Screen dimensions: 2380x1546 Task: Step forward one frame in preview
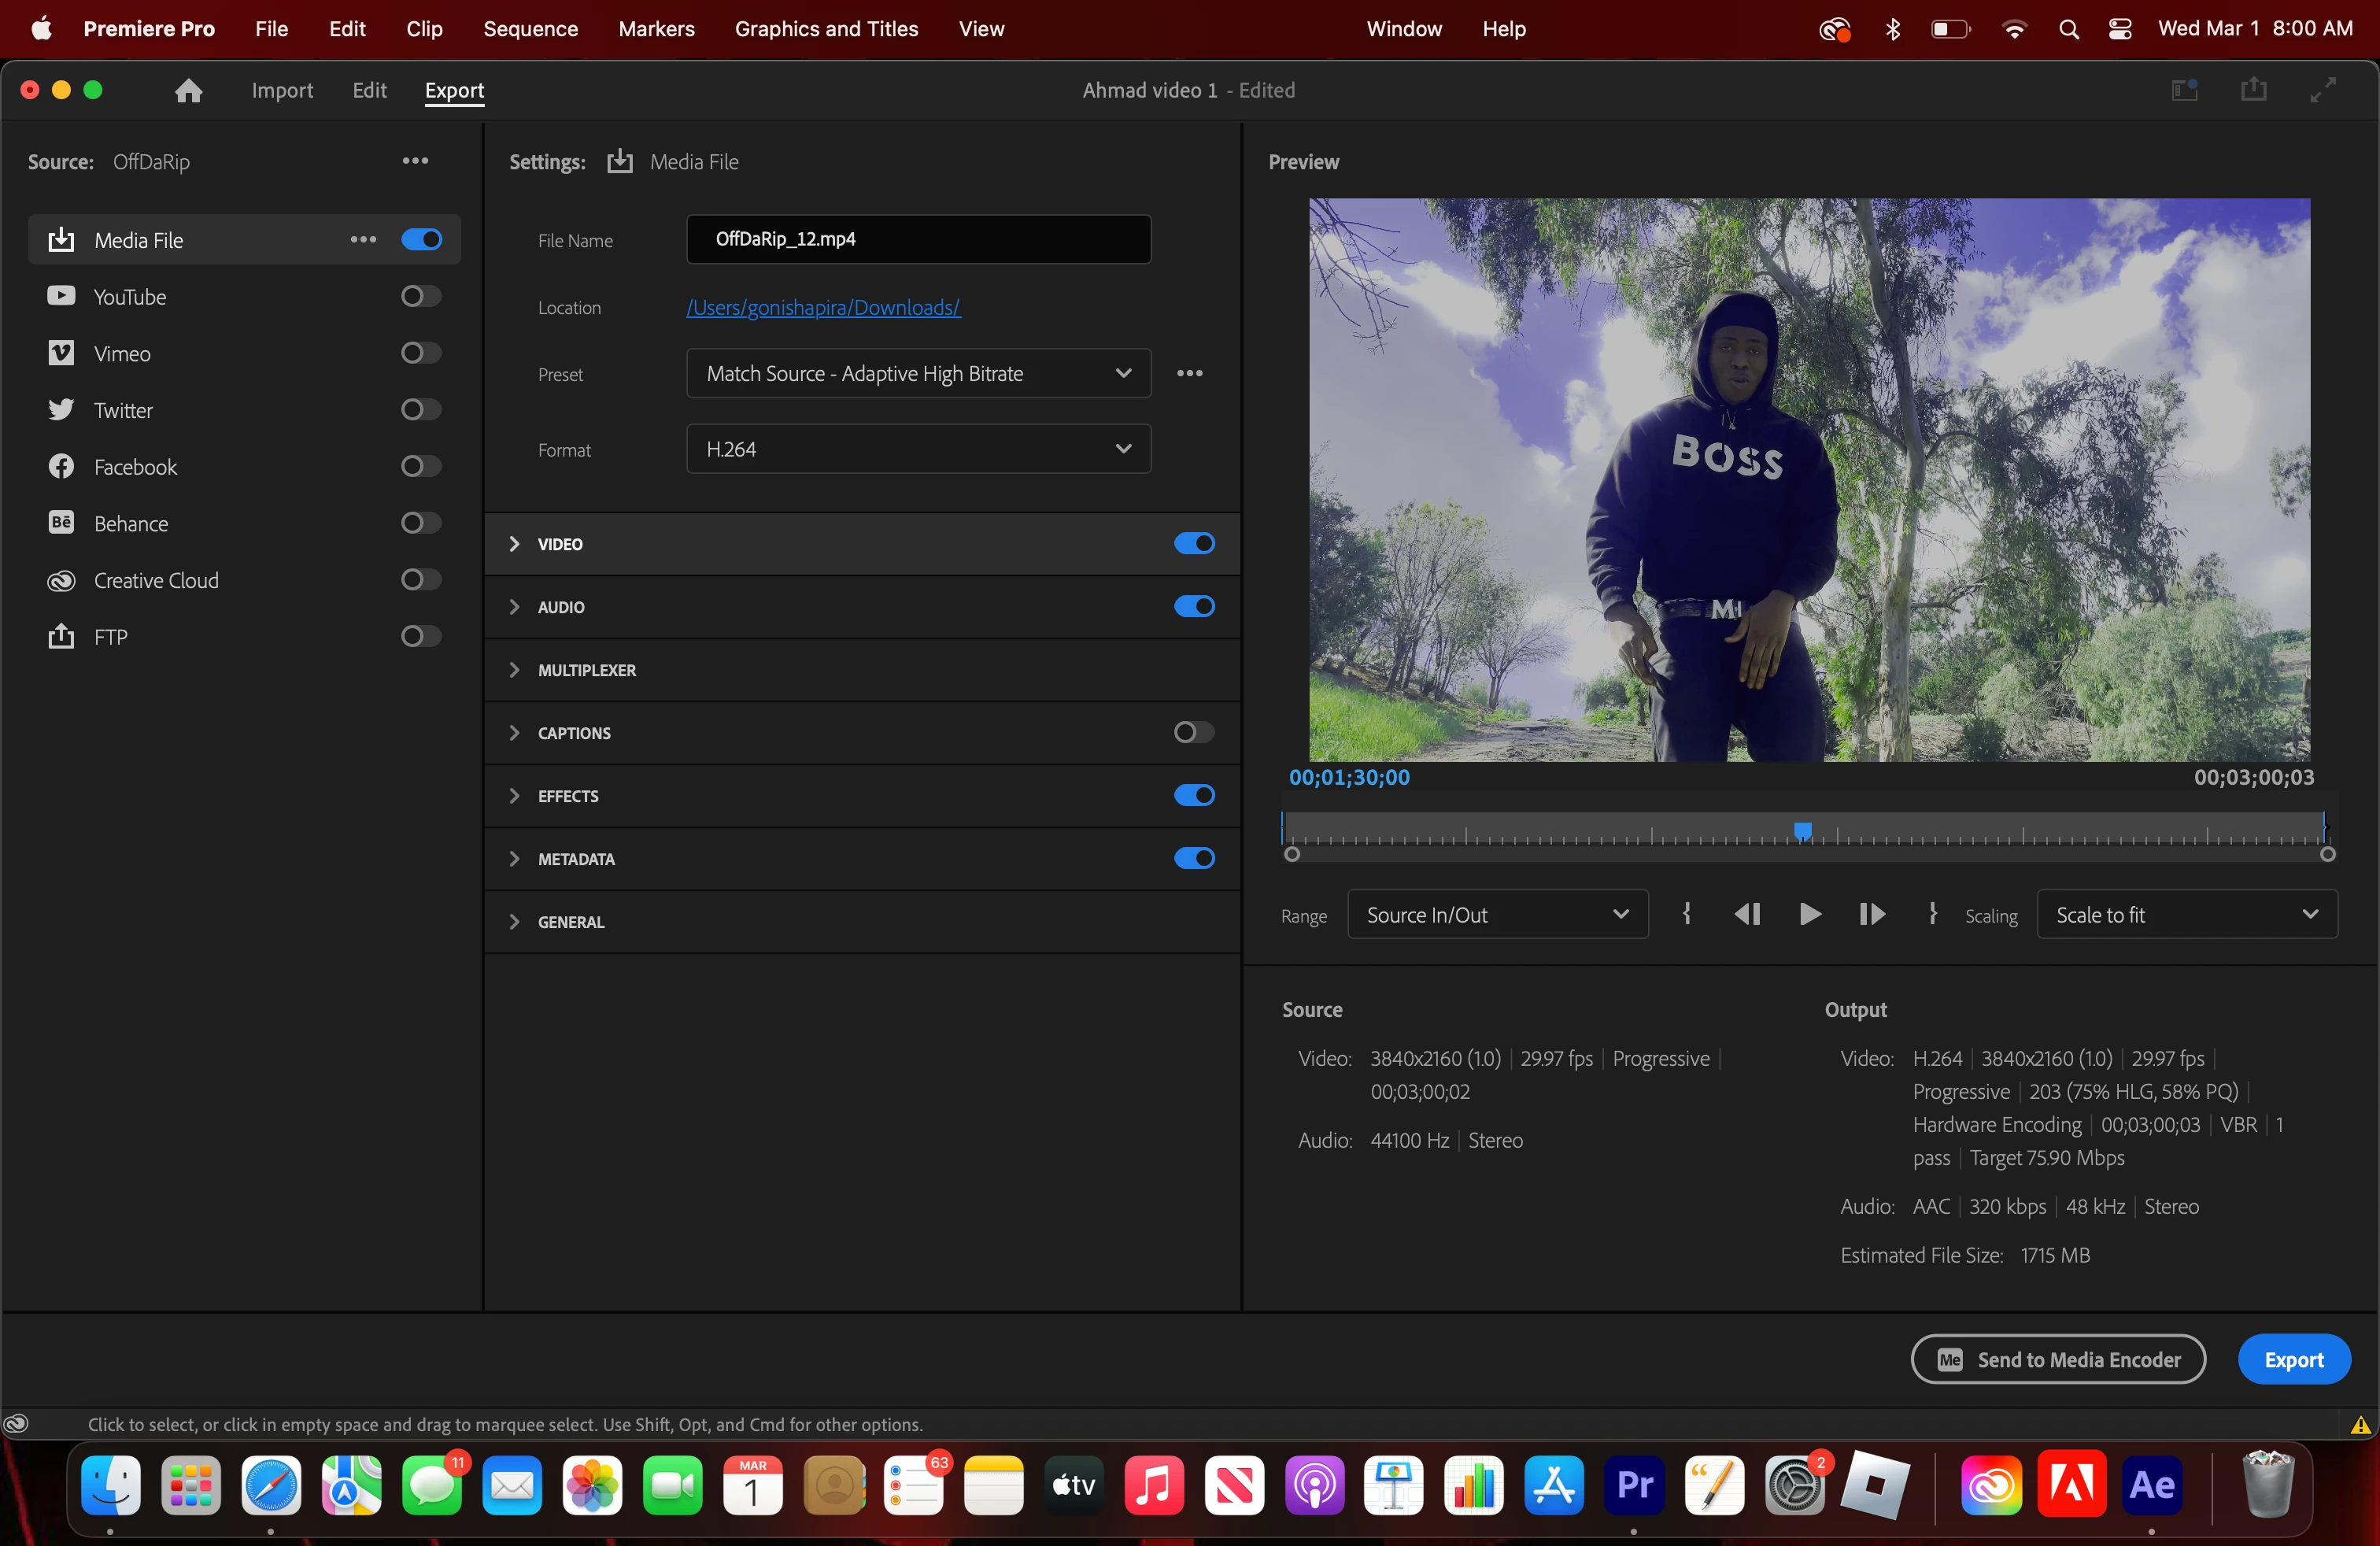click(1871, 914)
